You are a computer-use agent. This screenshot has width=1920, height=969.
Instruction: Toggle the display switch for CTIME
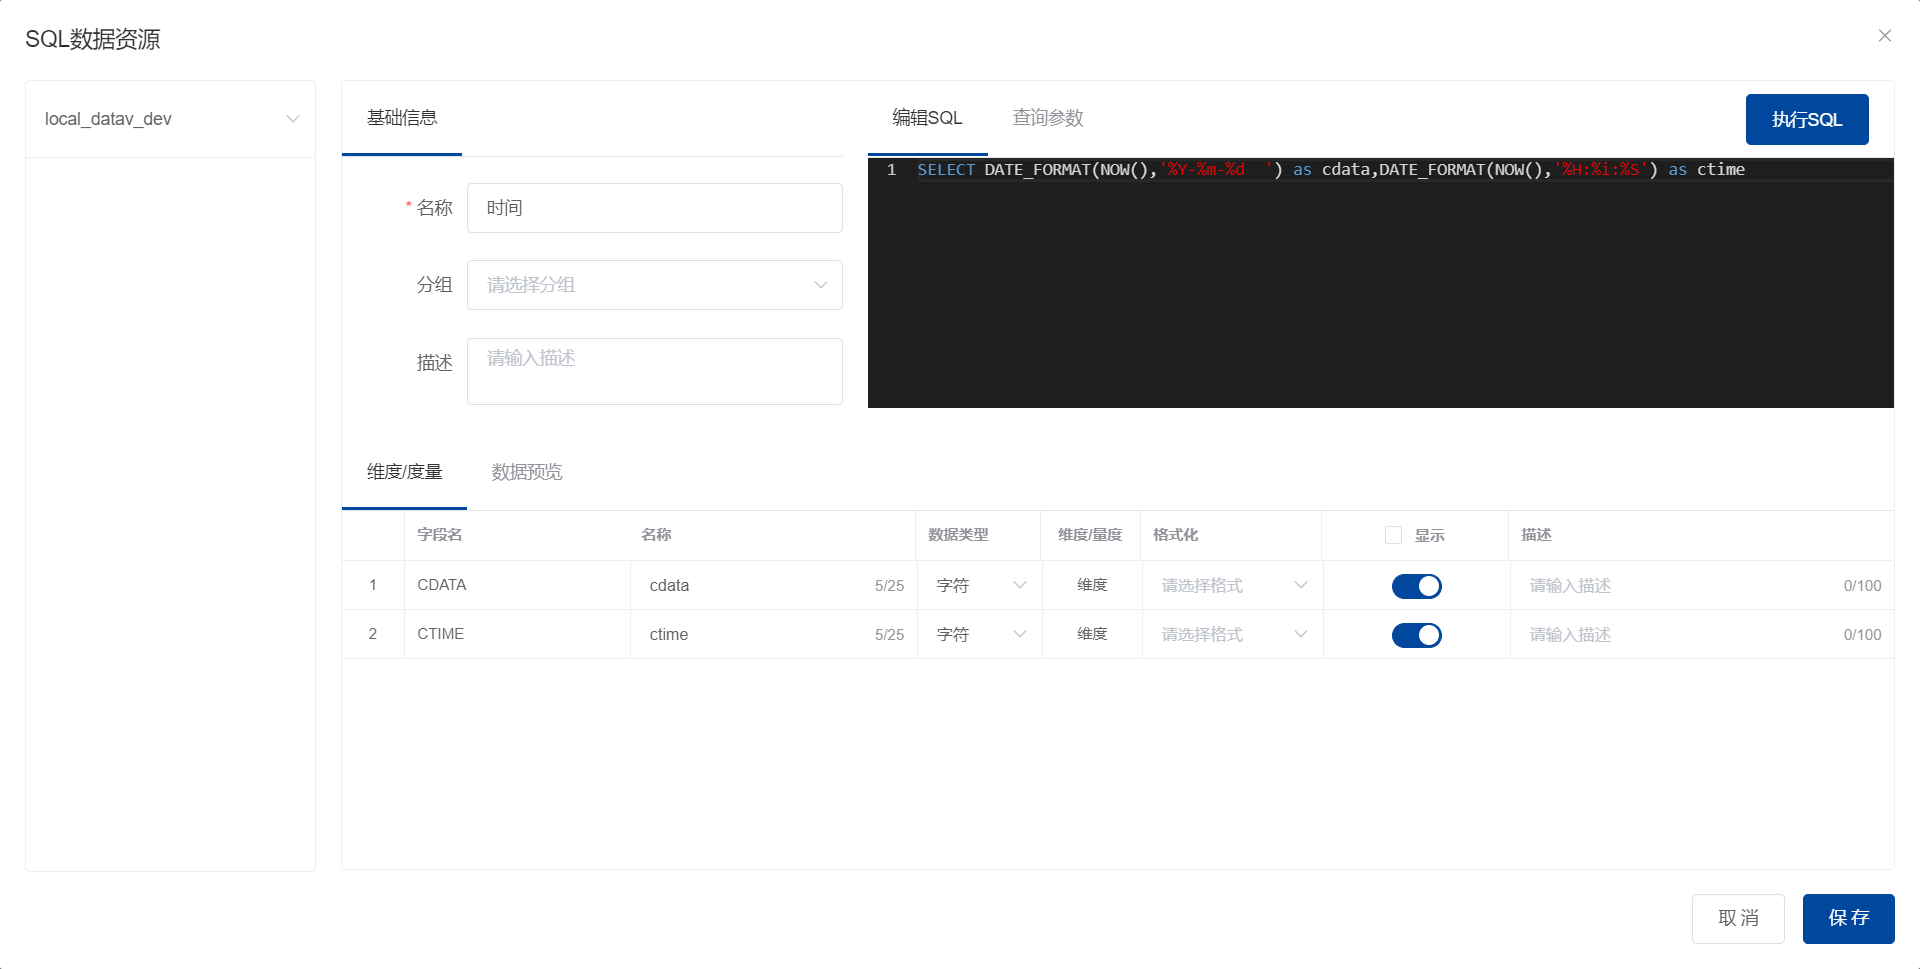click(x=1417, y=635)
